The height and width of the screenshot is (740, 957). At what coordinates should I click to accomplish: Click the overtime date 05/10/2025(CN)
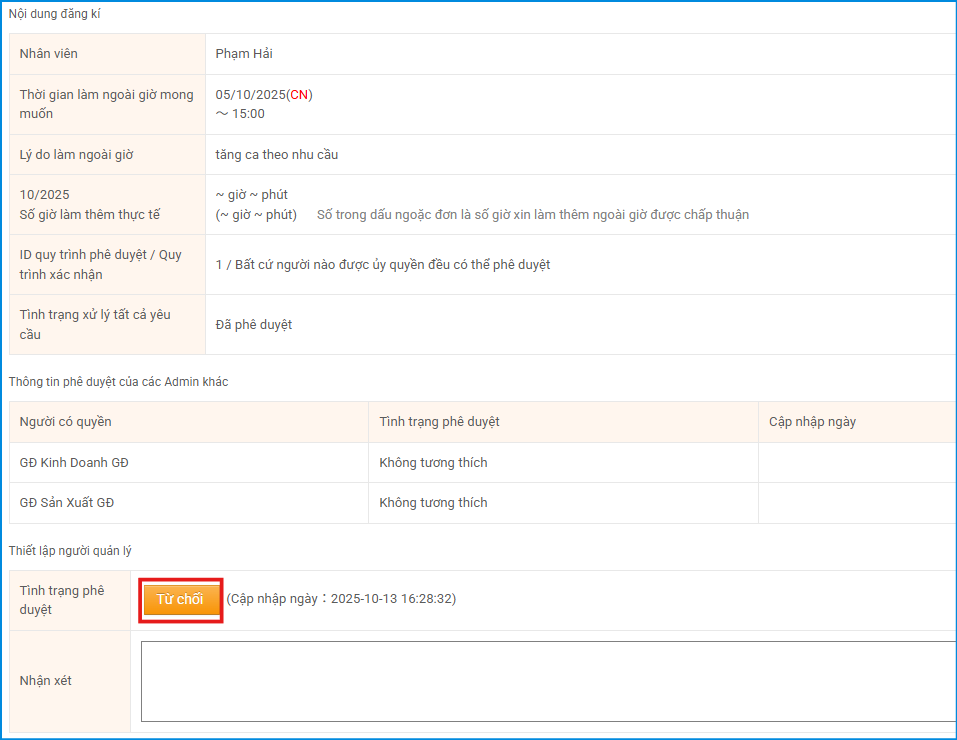point(264,95)
